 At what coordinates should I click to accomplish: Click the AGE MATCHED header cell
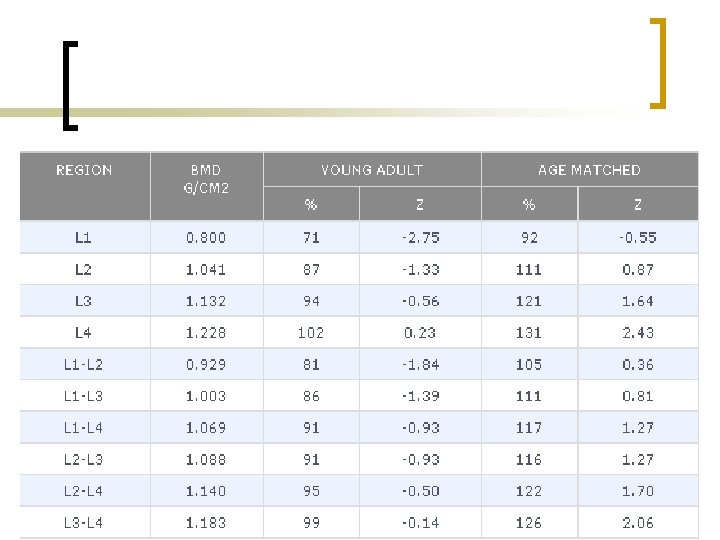pyautogui.click(x=589, y=170)
